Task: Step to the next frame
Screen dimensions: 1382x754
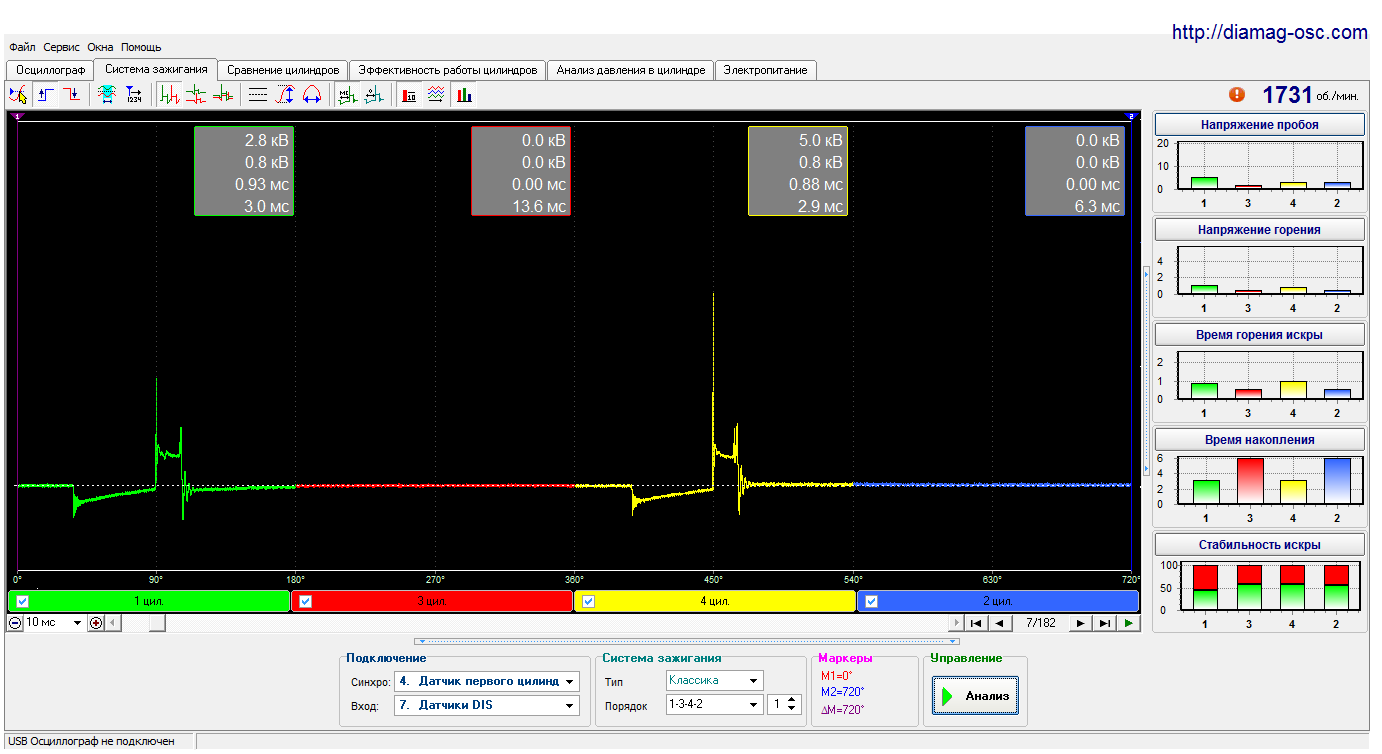Action: [x=1080, y=622]
